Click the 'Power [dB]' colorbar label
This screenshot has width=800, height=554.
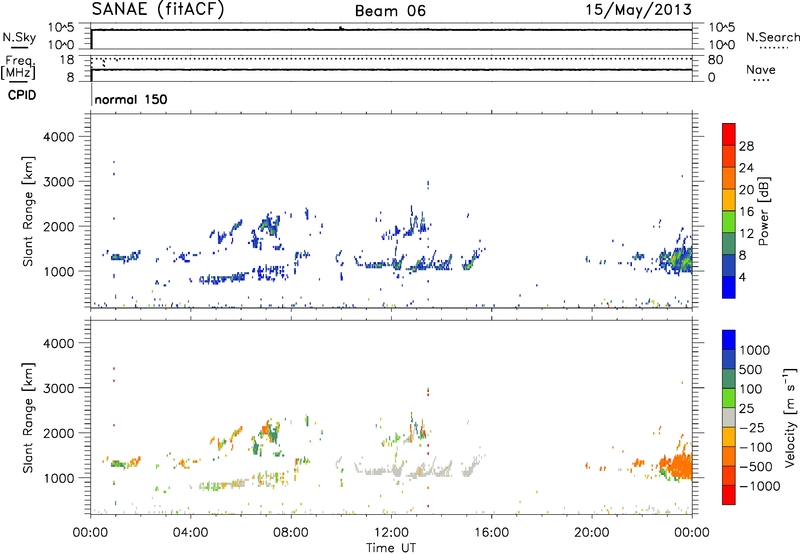[x=764, y=211]
